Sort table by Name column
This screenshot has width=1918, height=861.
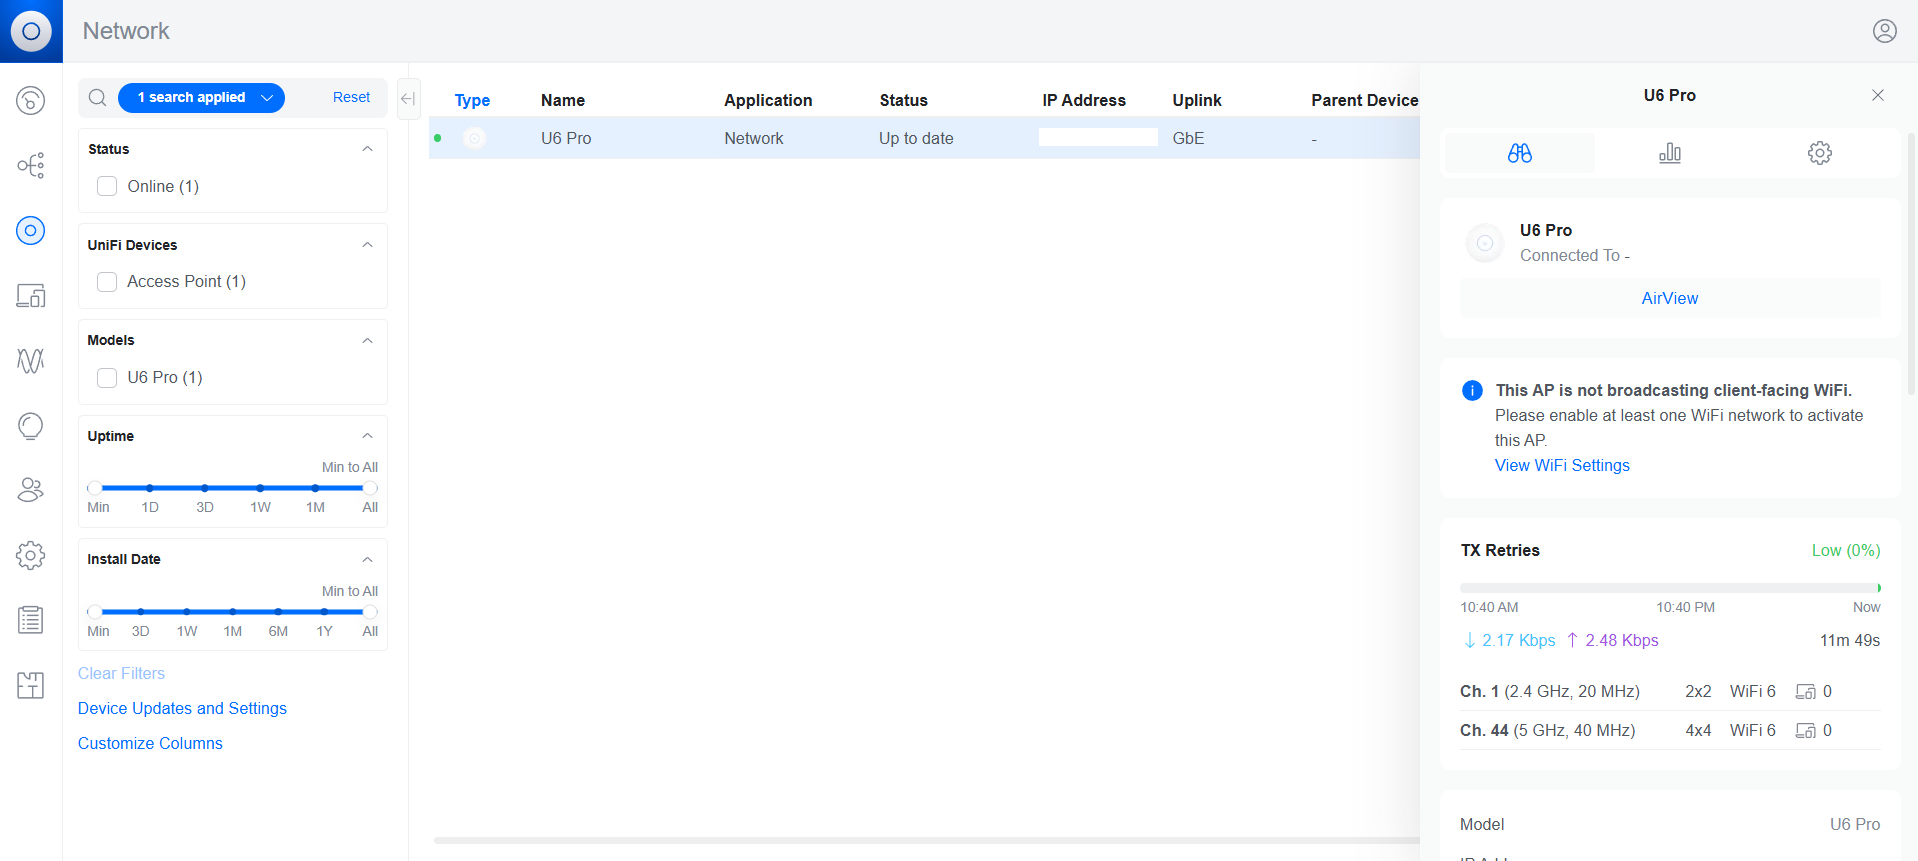(563, 100)
